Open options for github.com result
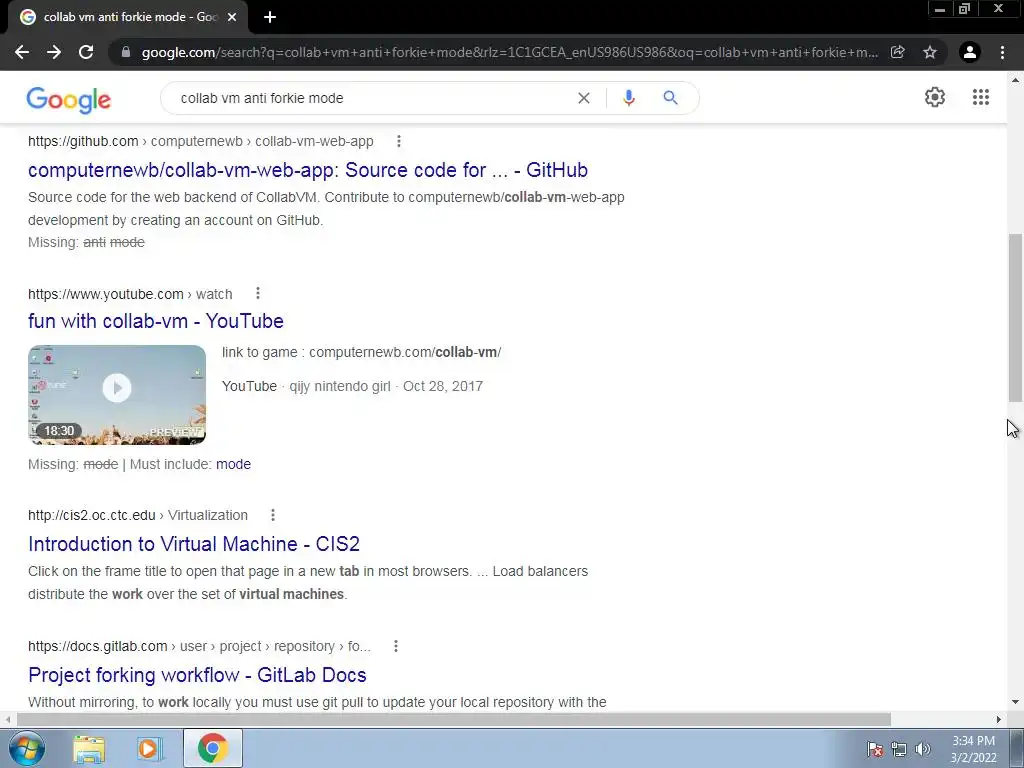 (398, 141)
